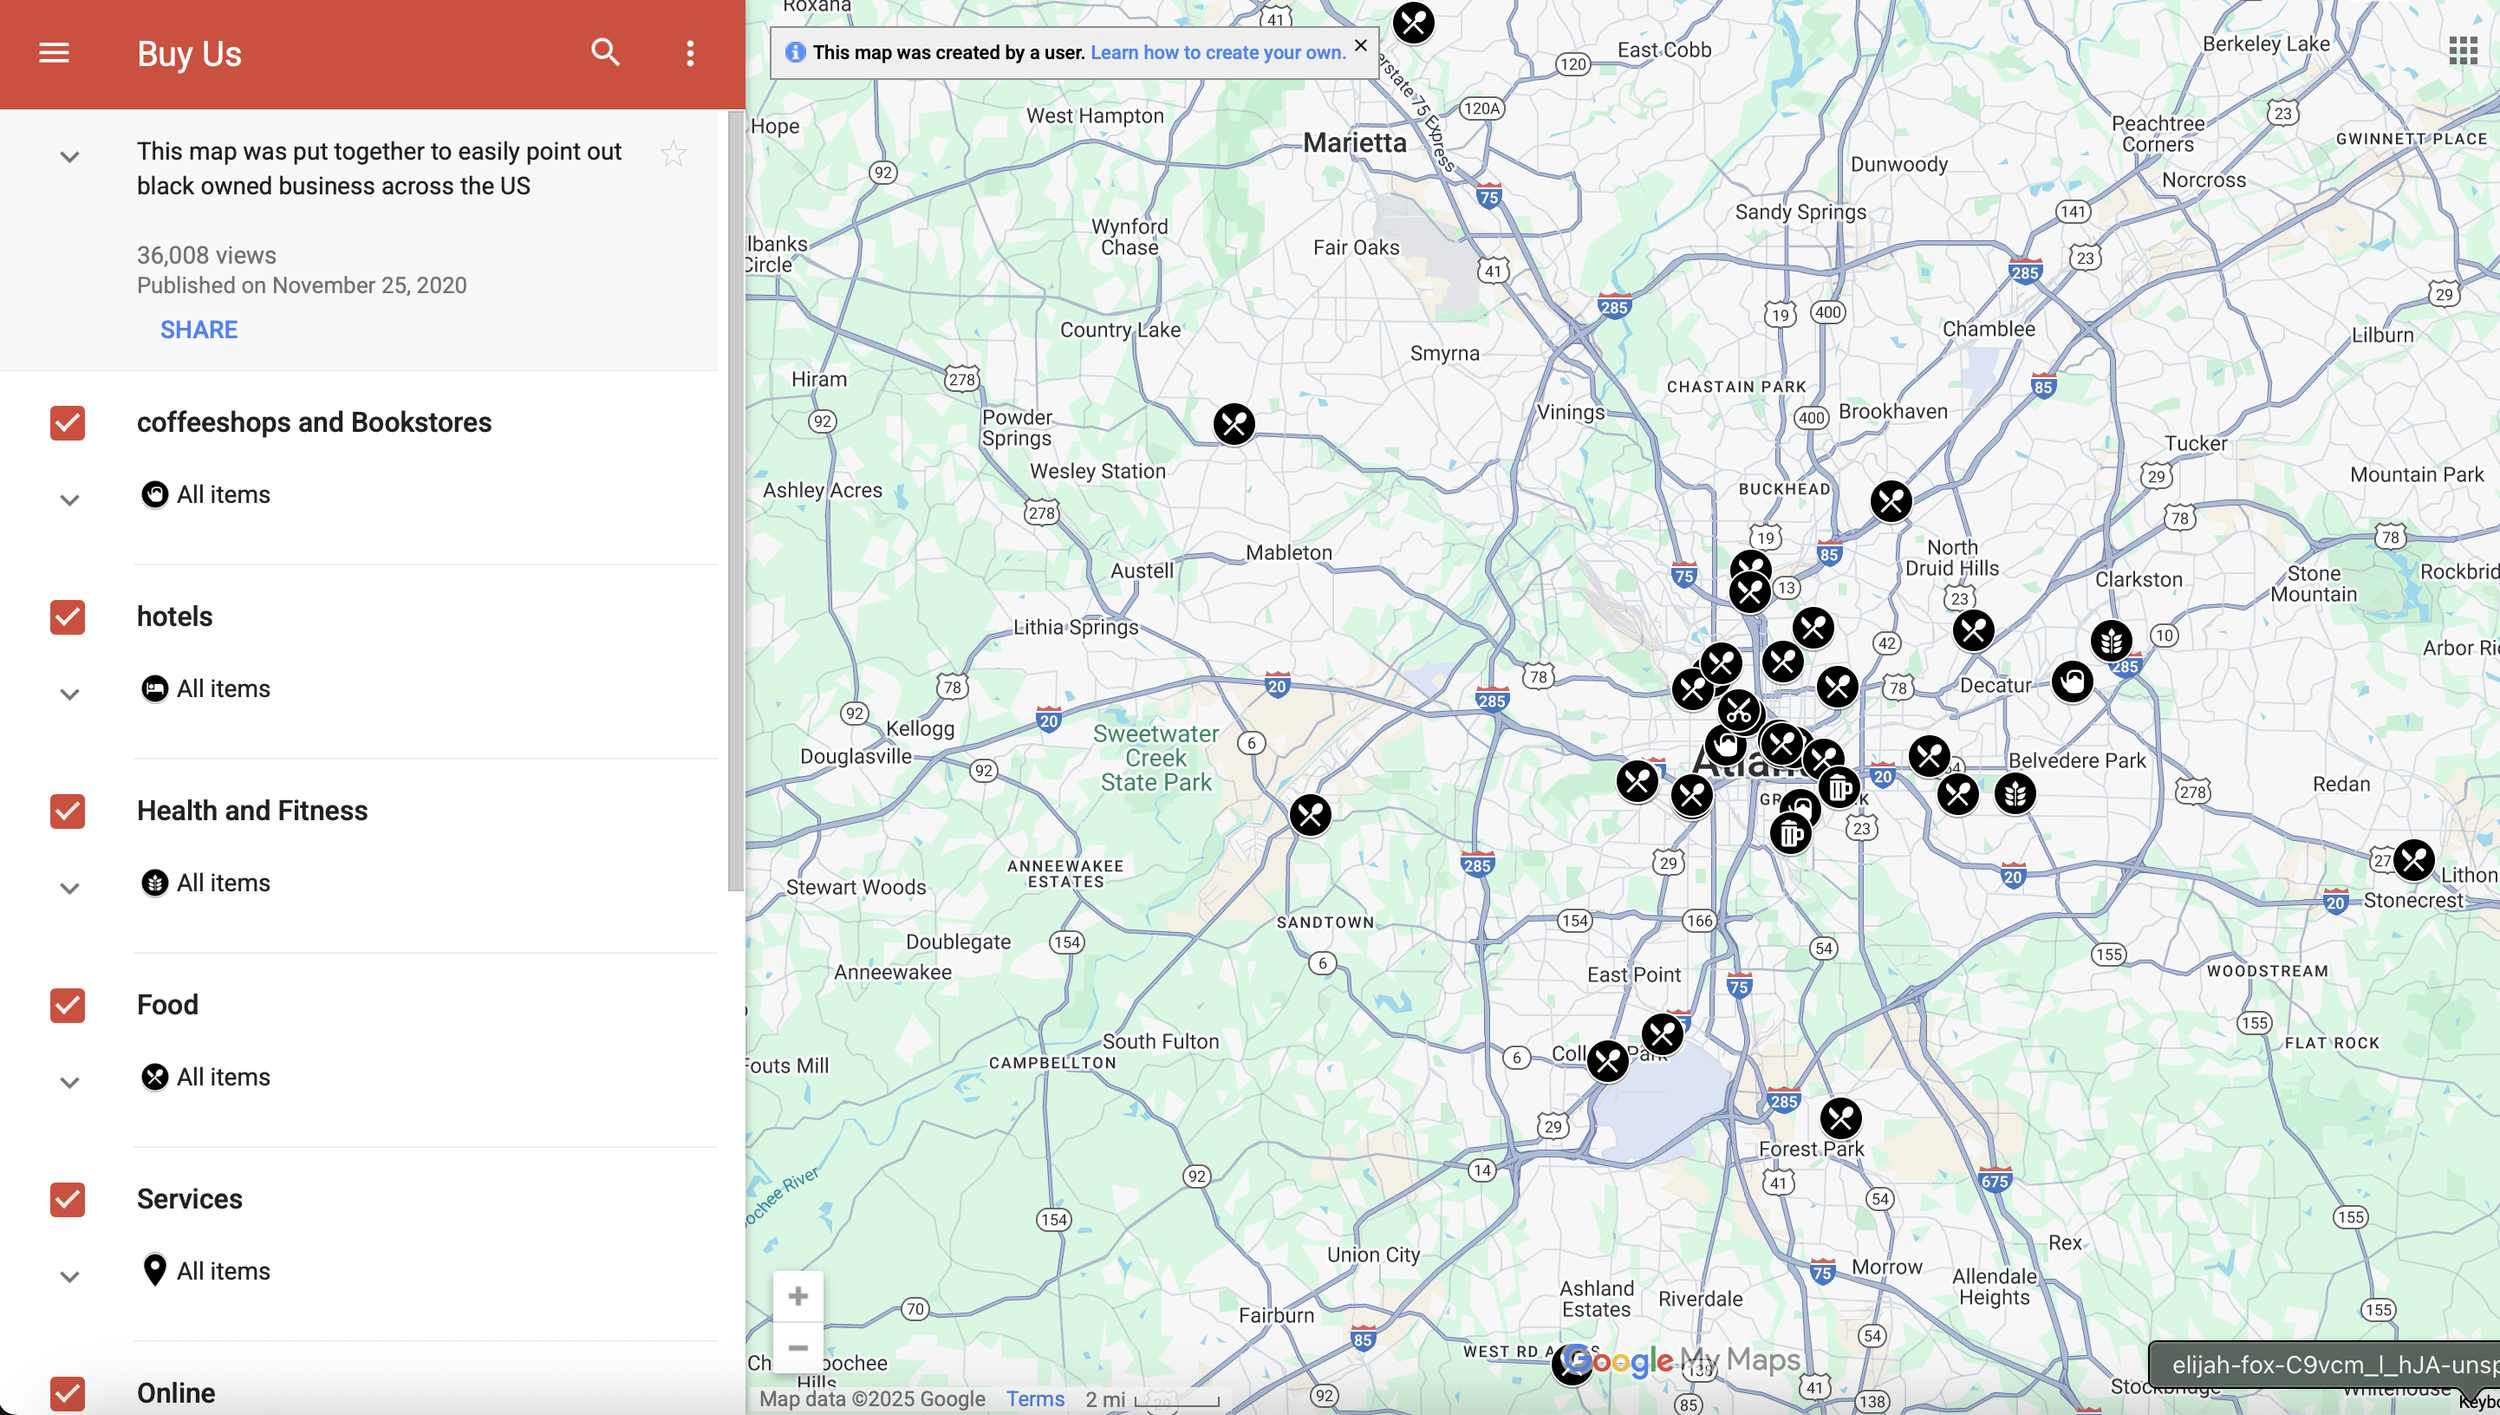Expand the hotels All items list
The height and width of the screenshot is (1415, 2500).
tap(69, 693)
